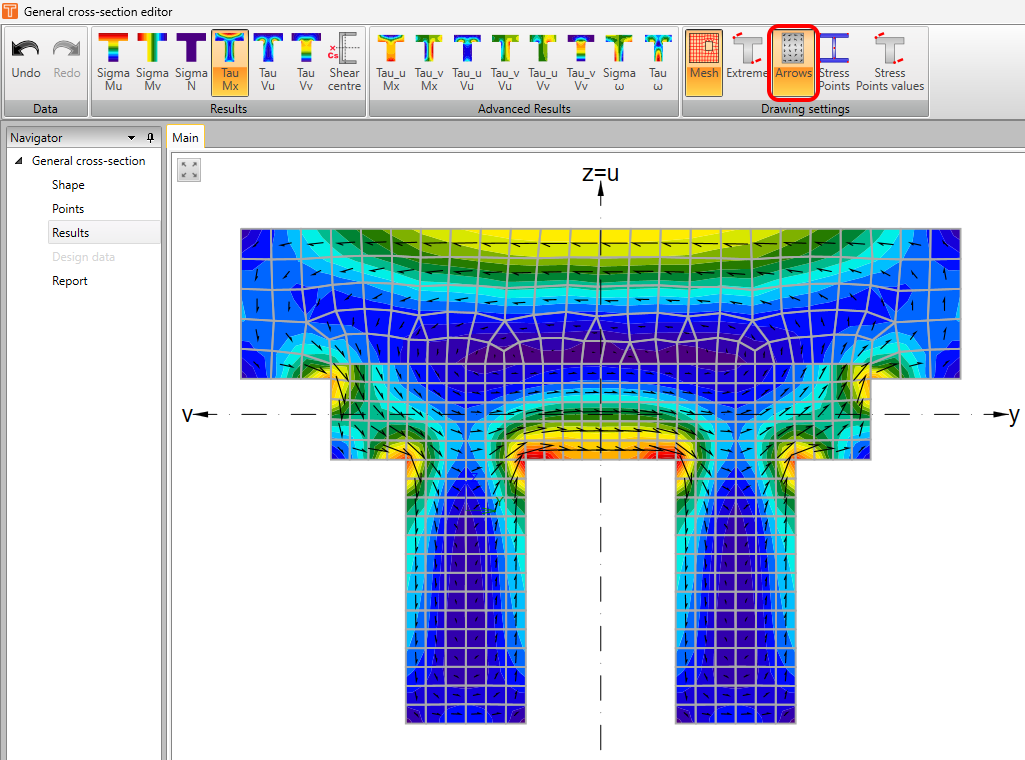Open Tau_u Vv advanced result

tap(543, 61)
